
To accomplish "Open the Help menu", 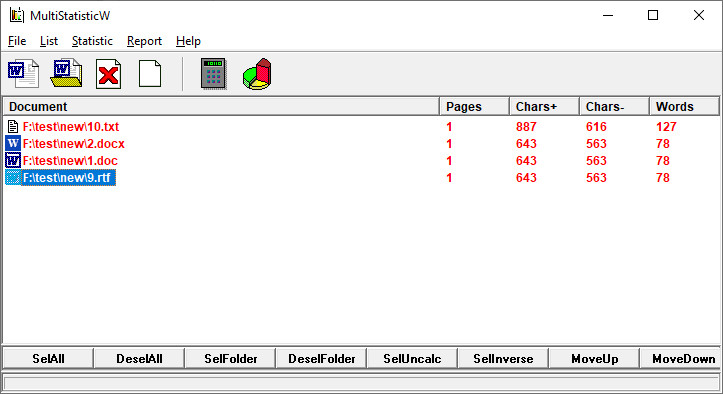I will click(x=188, y=41).
